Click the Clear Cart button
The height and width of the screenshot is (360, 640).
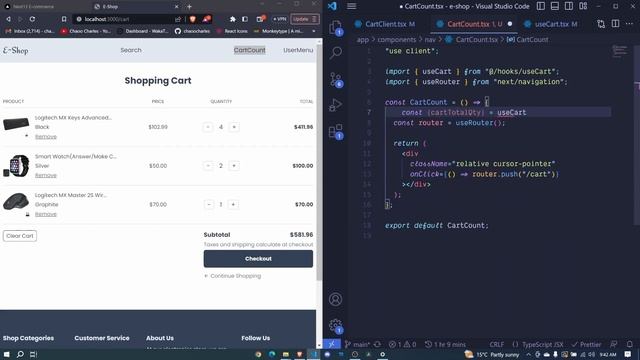click(20, 236)
